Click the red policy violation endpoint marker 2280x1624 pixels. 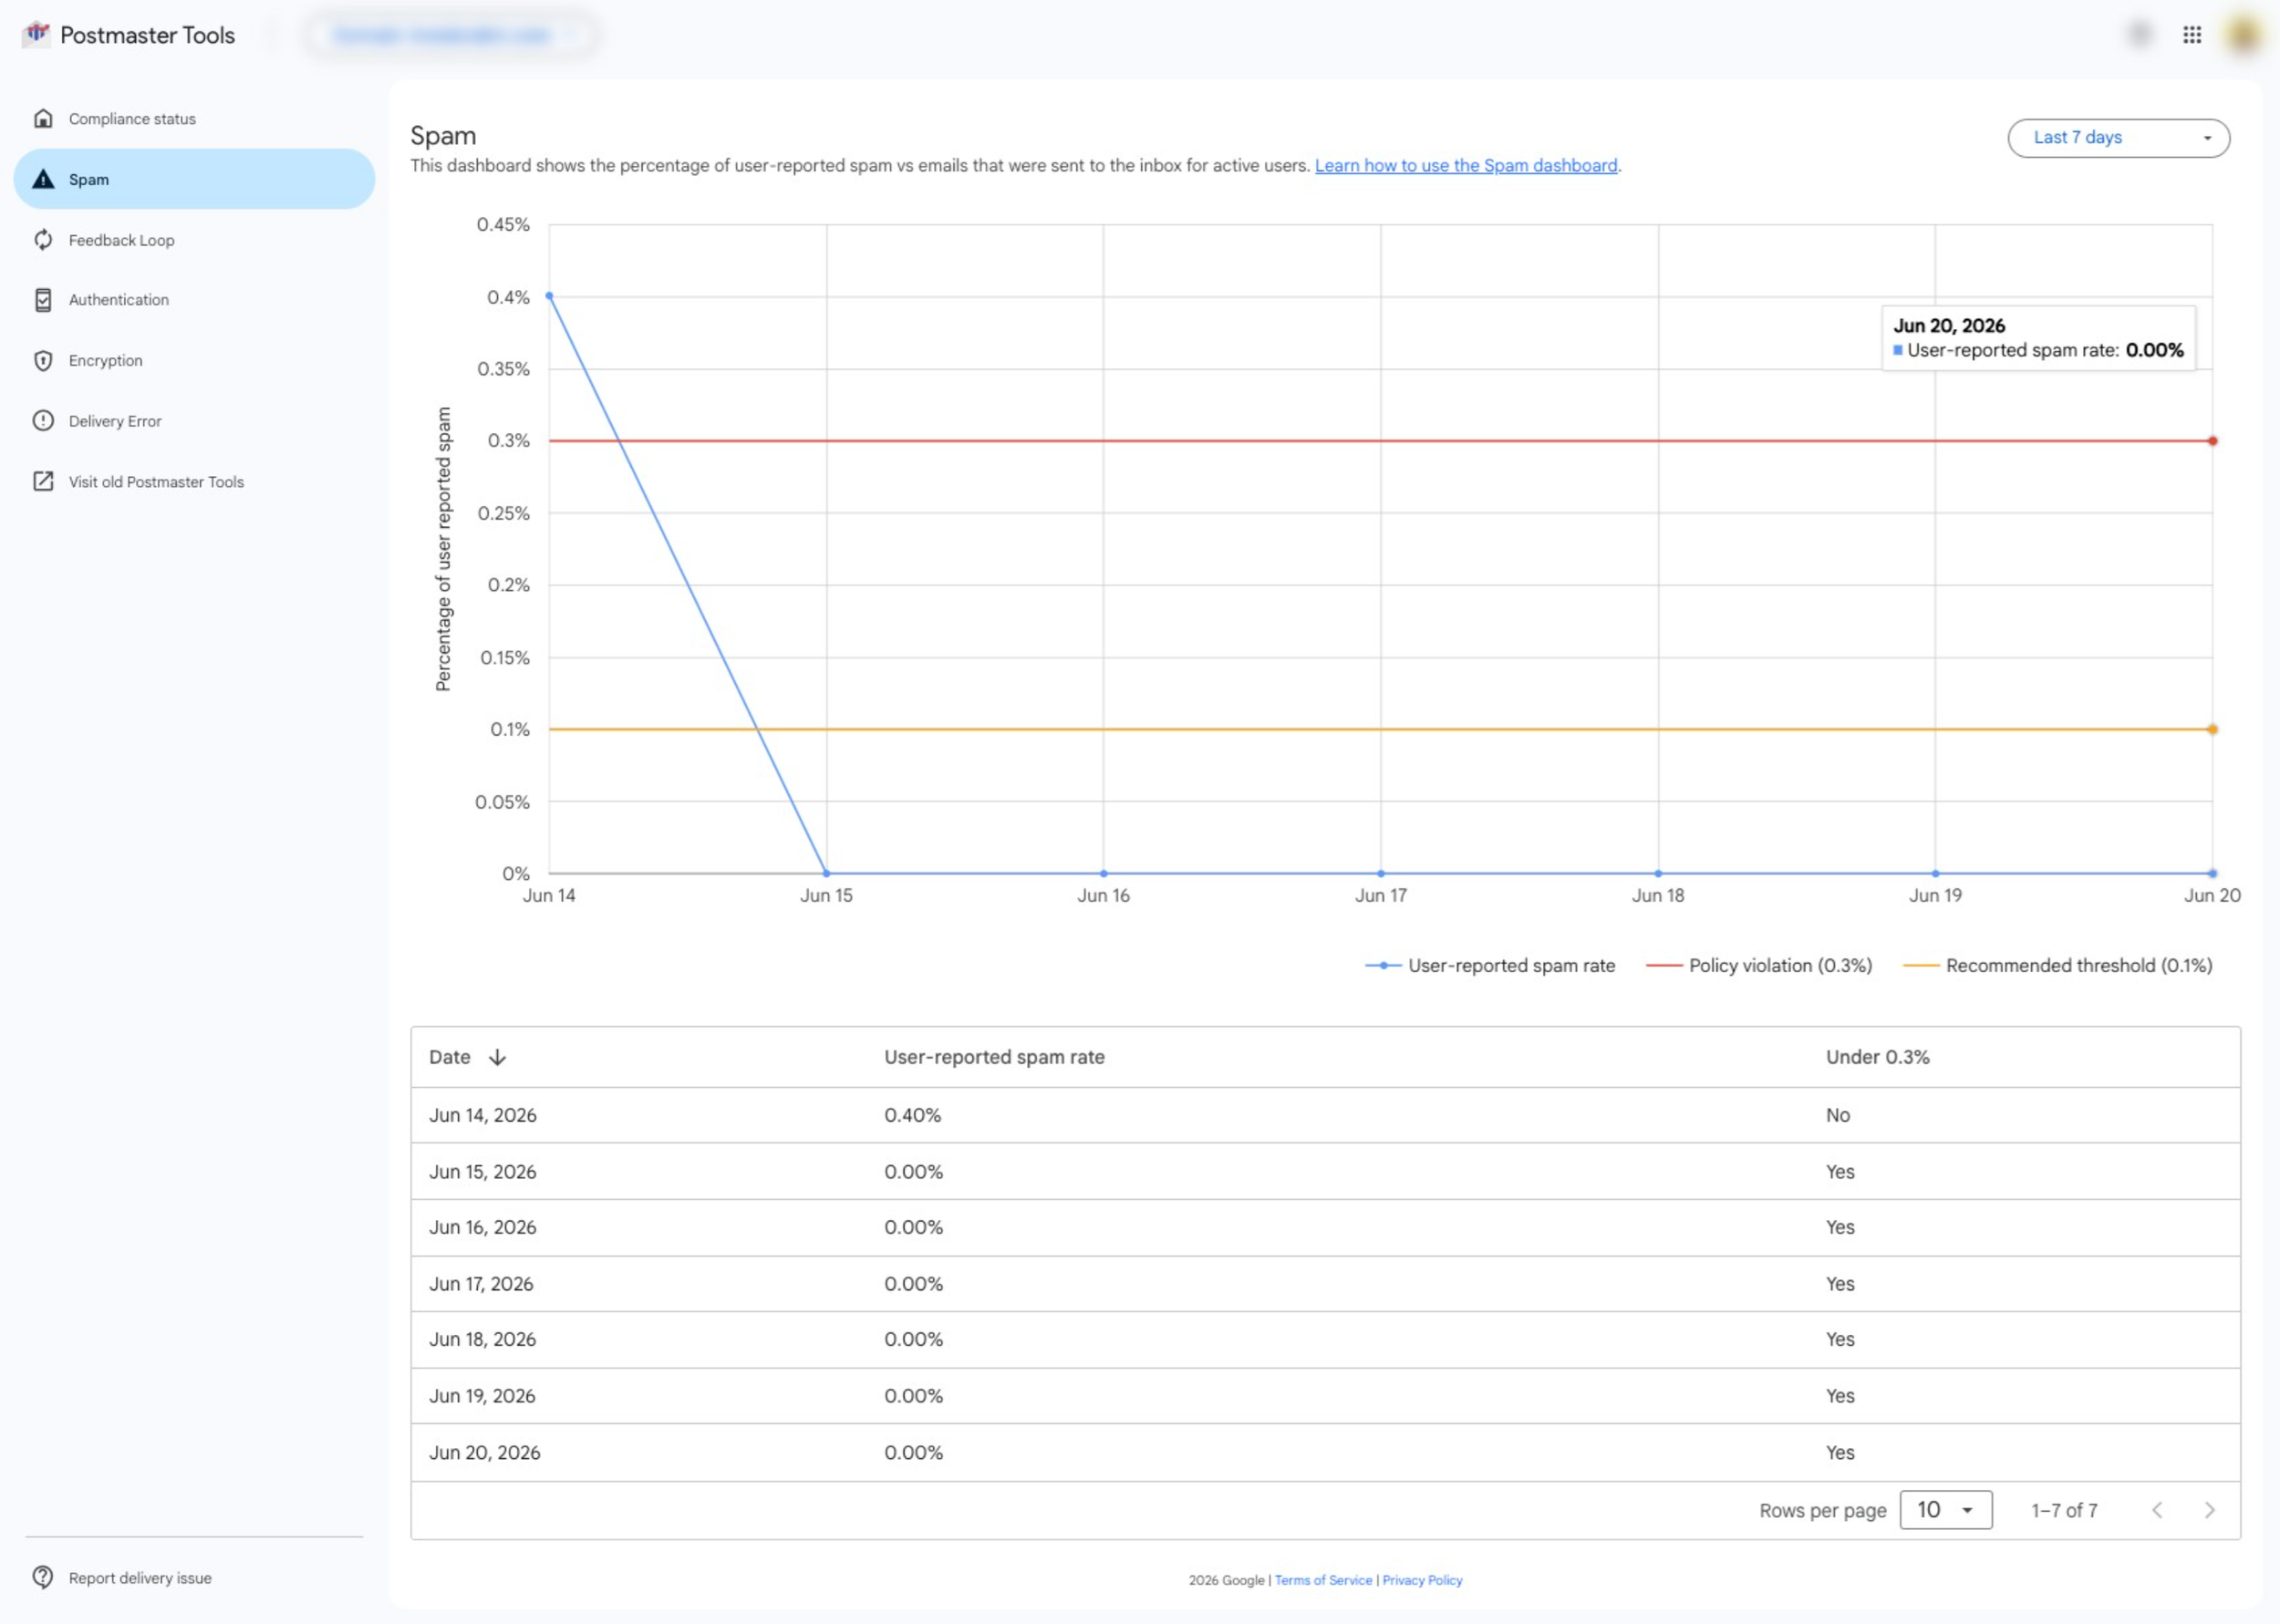[2212, 441]
